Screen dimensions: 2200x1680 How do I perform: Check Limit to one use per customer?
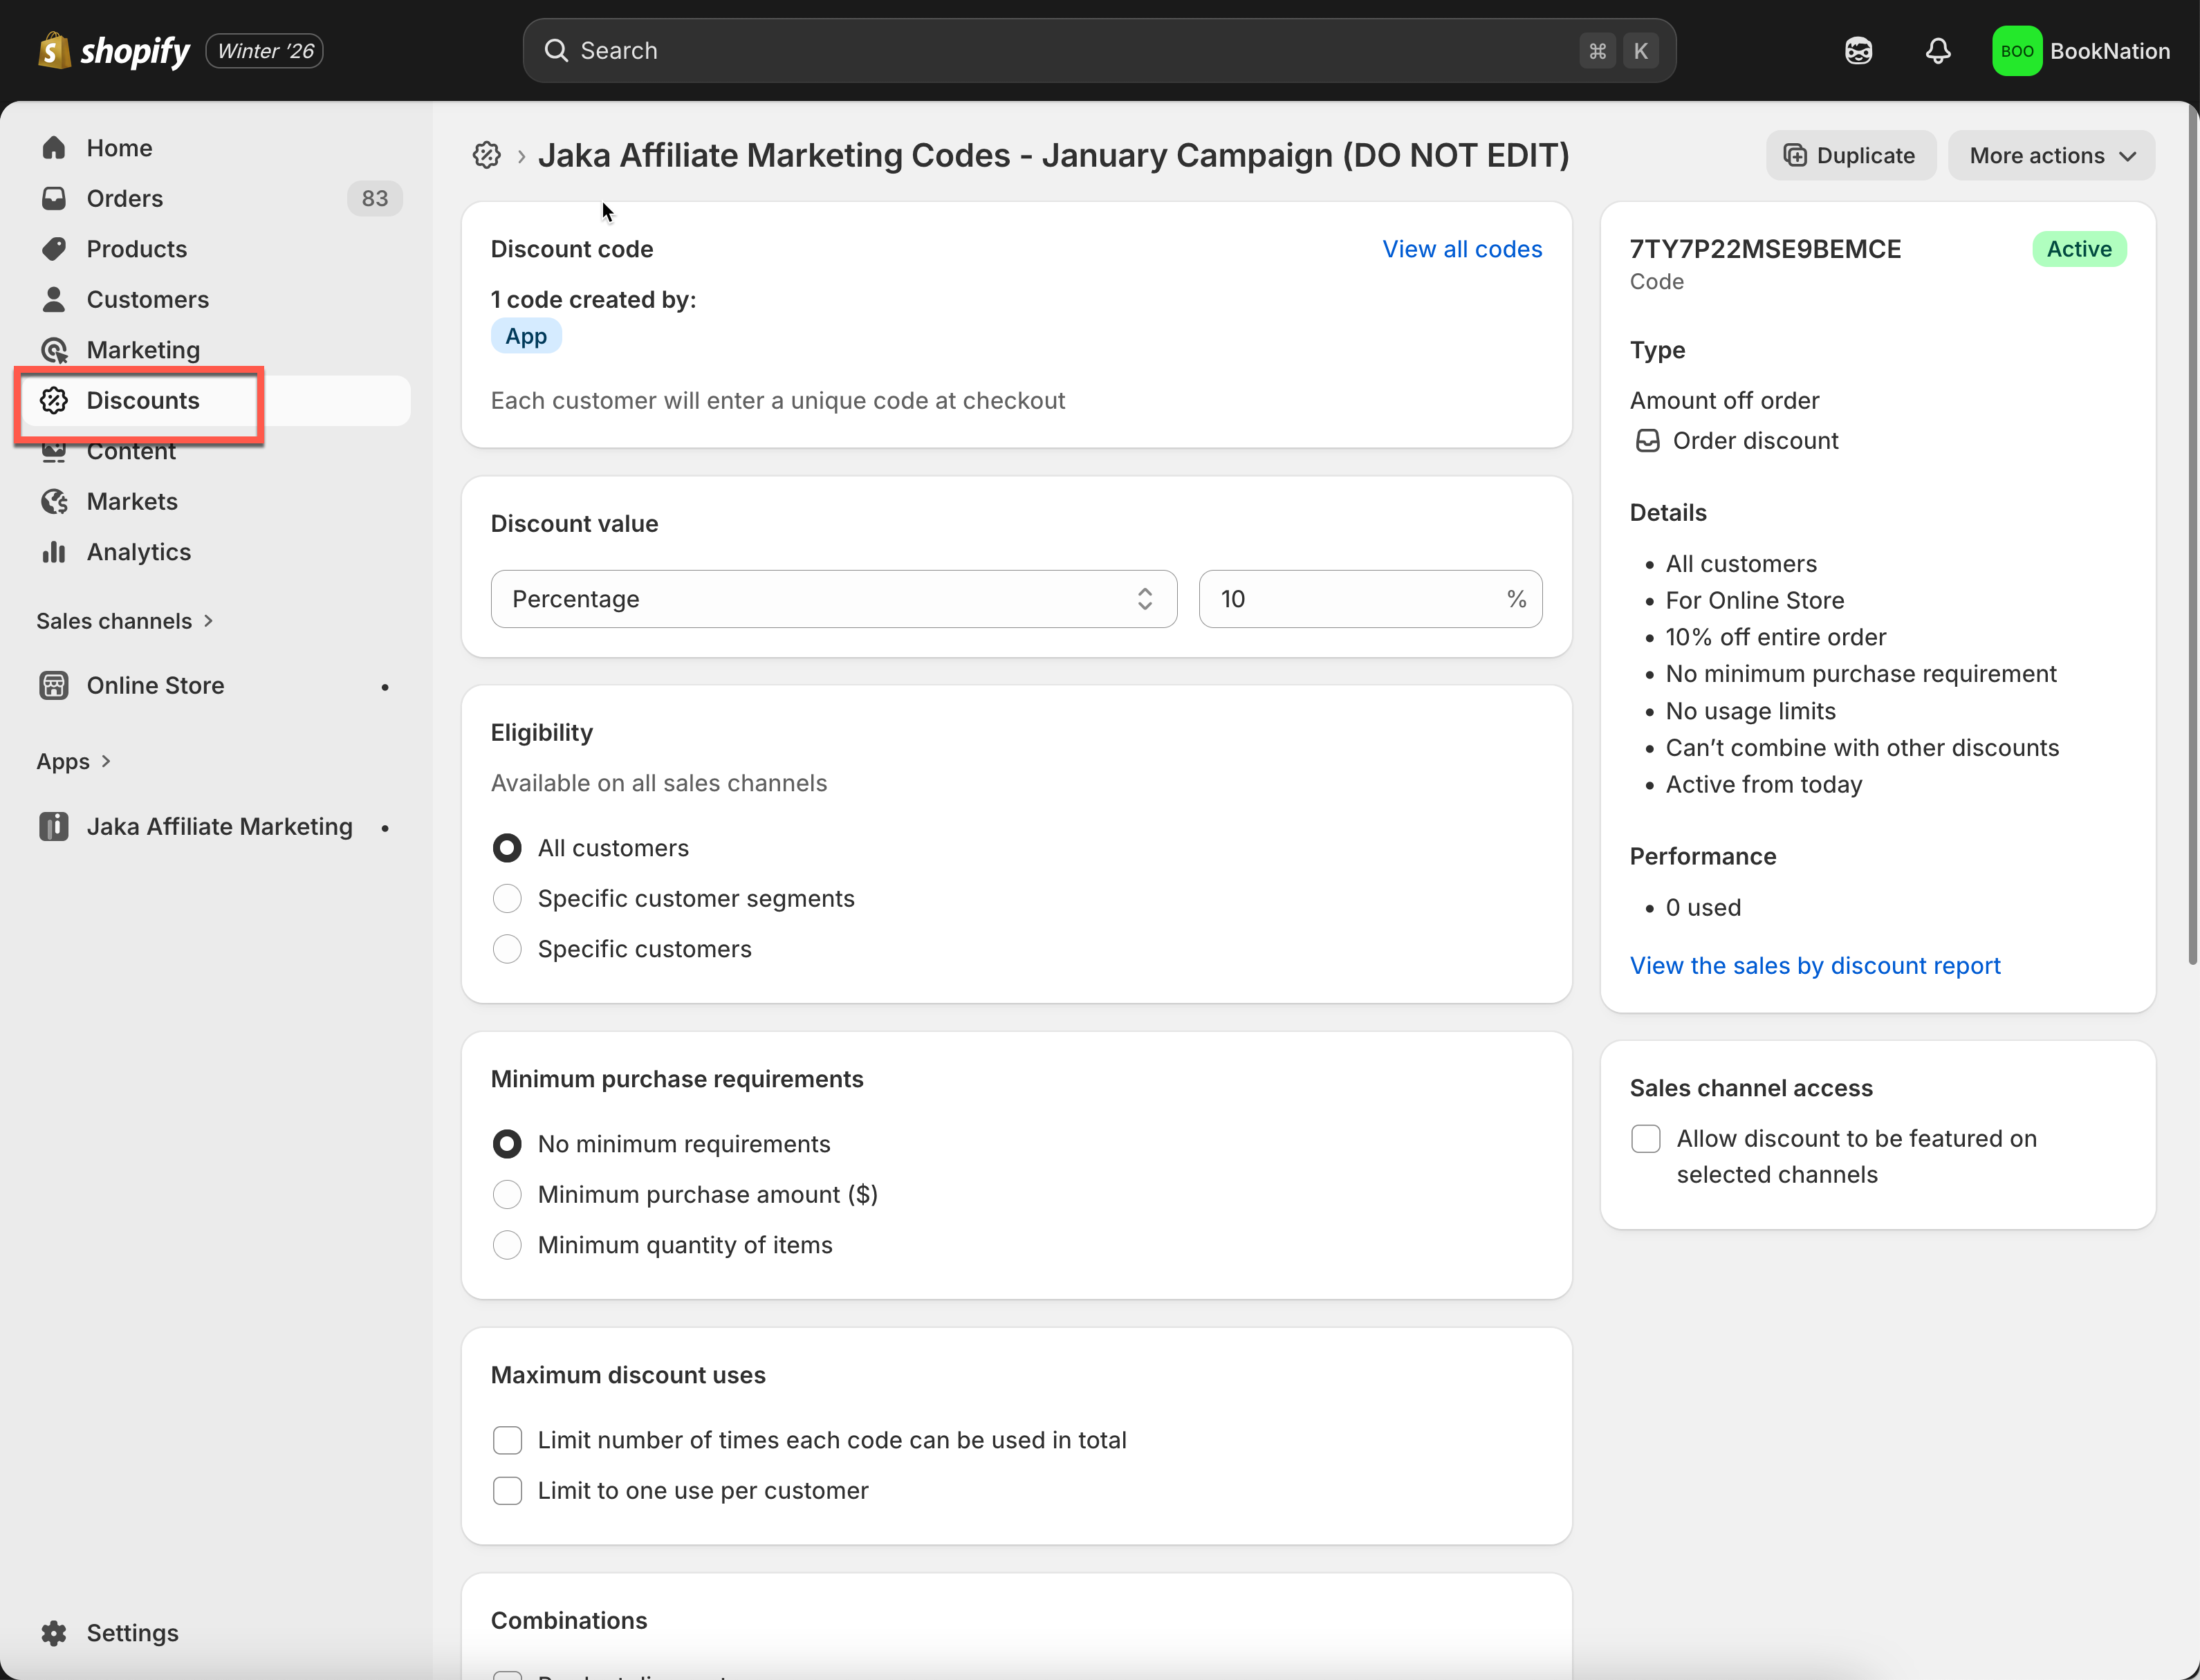pos(507,1491)
